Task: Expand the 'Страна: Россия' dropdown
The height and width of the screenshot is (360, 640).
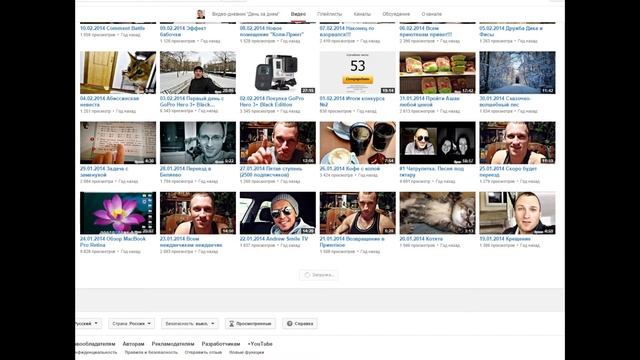Action: [x=131, y=324]
